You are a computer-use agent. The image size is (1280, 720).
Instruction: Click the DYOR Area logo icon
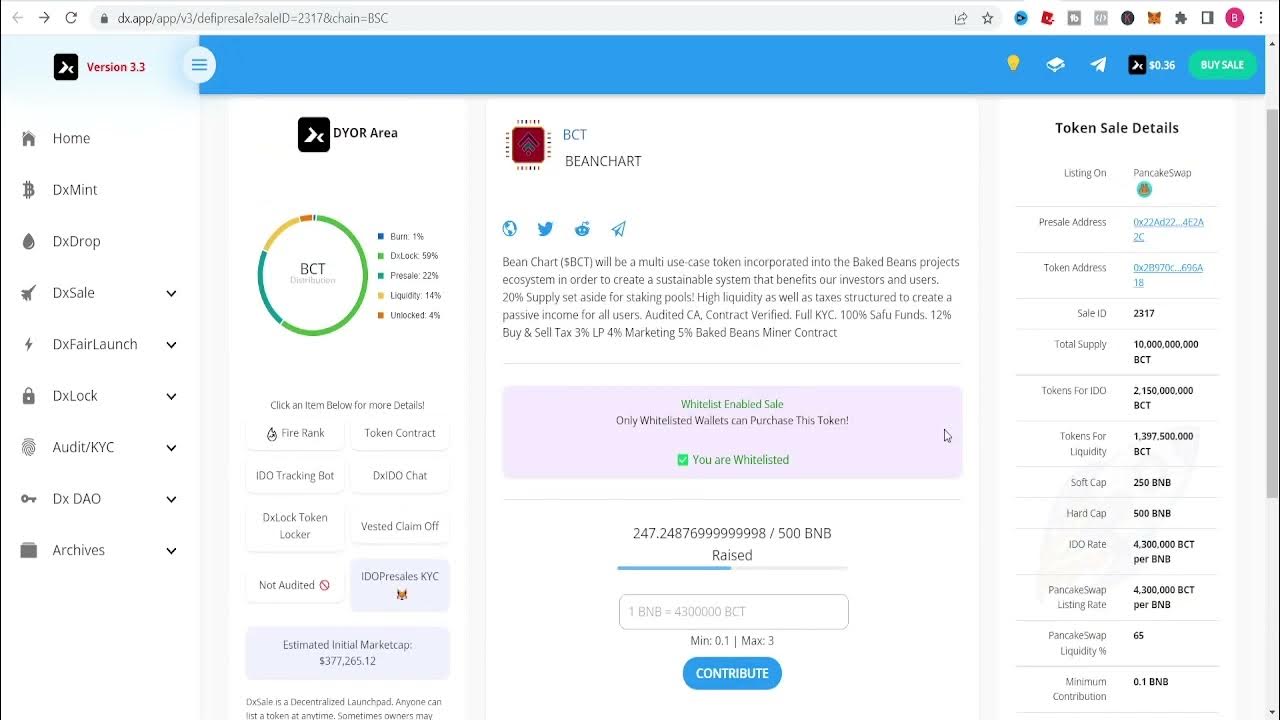(x=314, y=134)
